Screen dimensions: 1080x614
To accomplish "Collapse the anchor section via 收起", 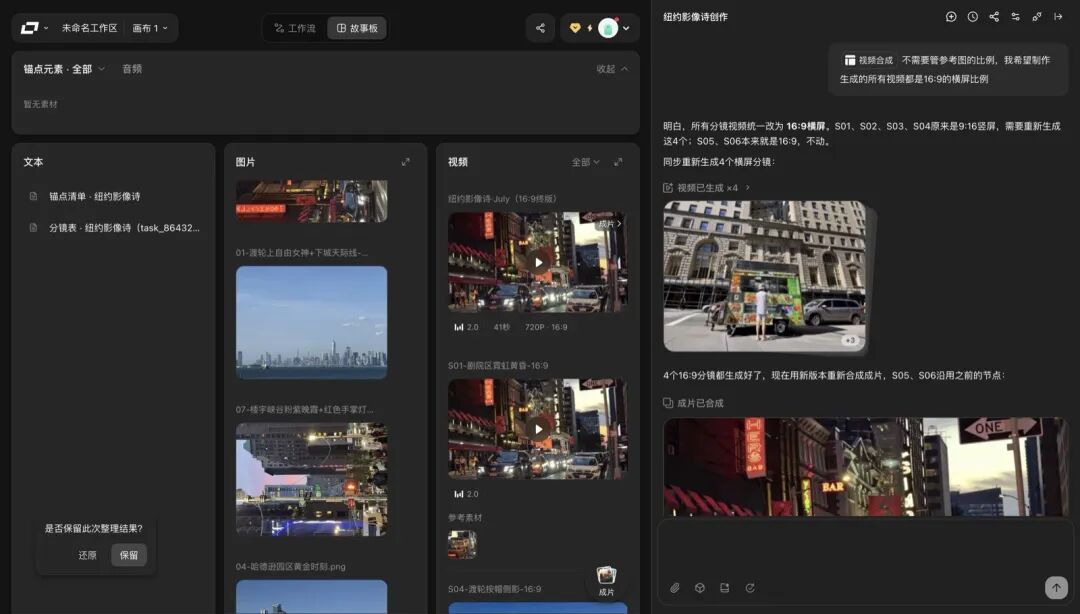I will click(612, 69).
